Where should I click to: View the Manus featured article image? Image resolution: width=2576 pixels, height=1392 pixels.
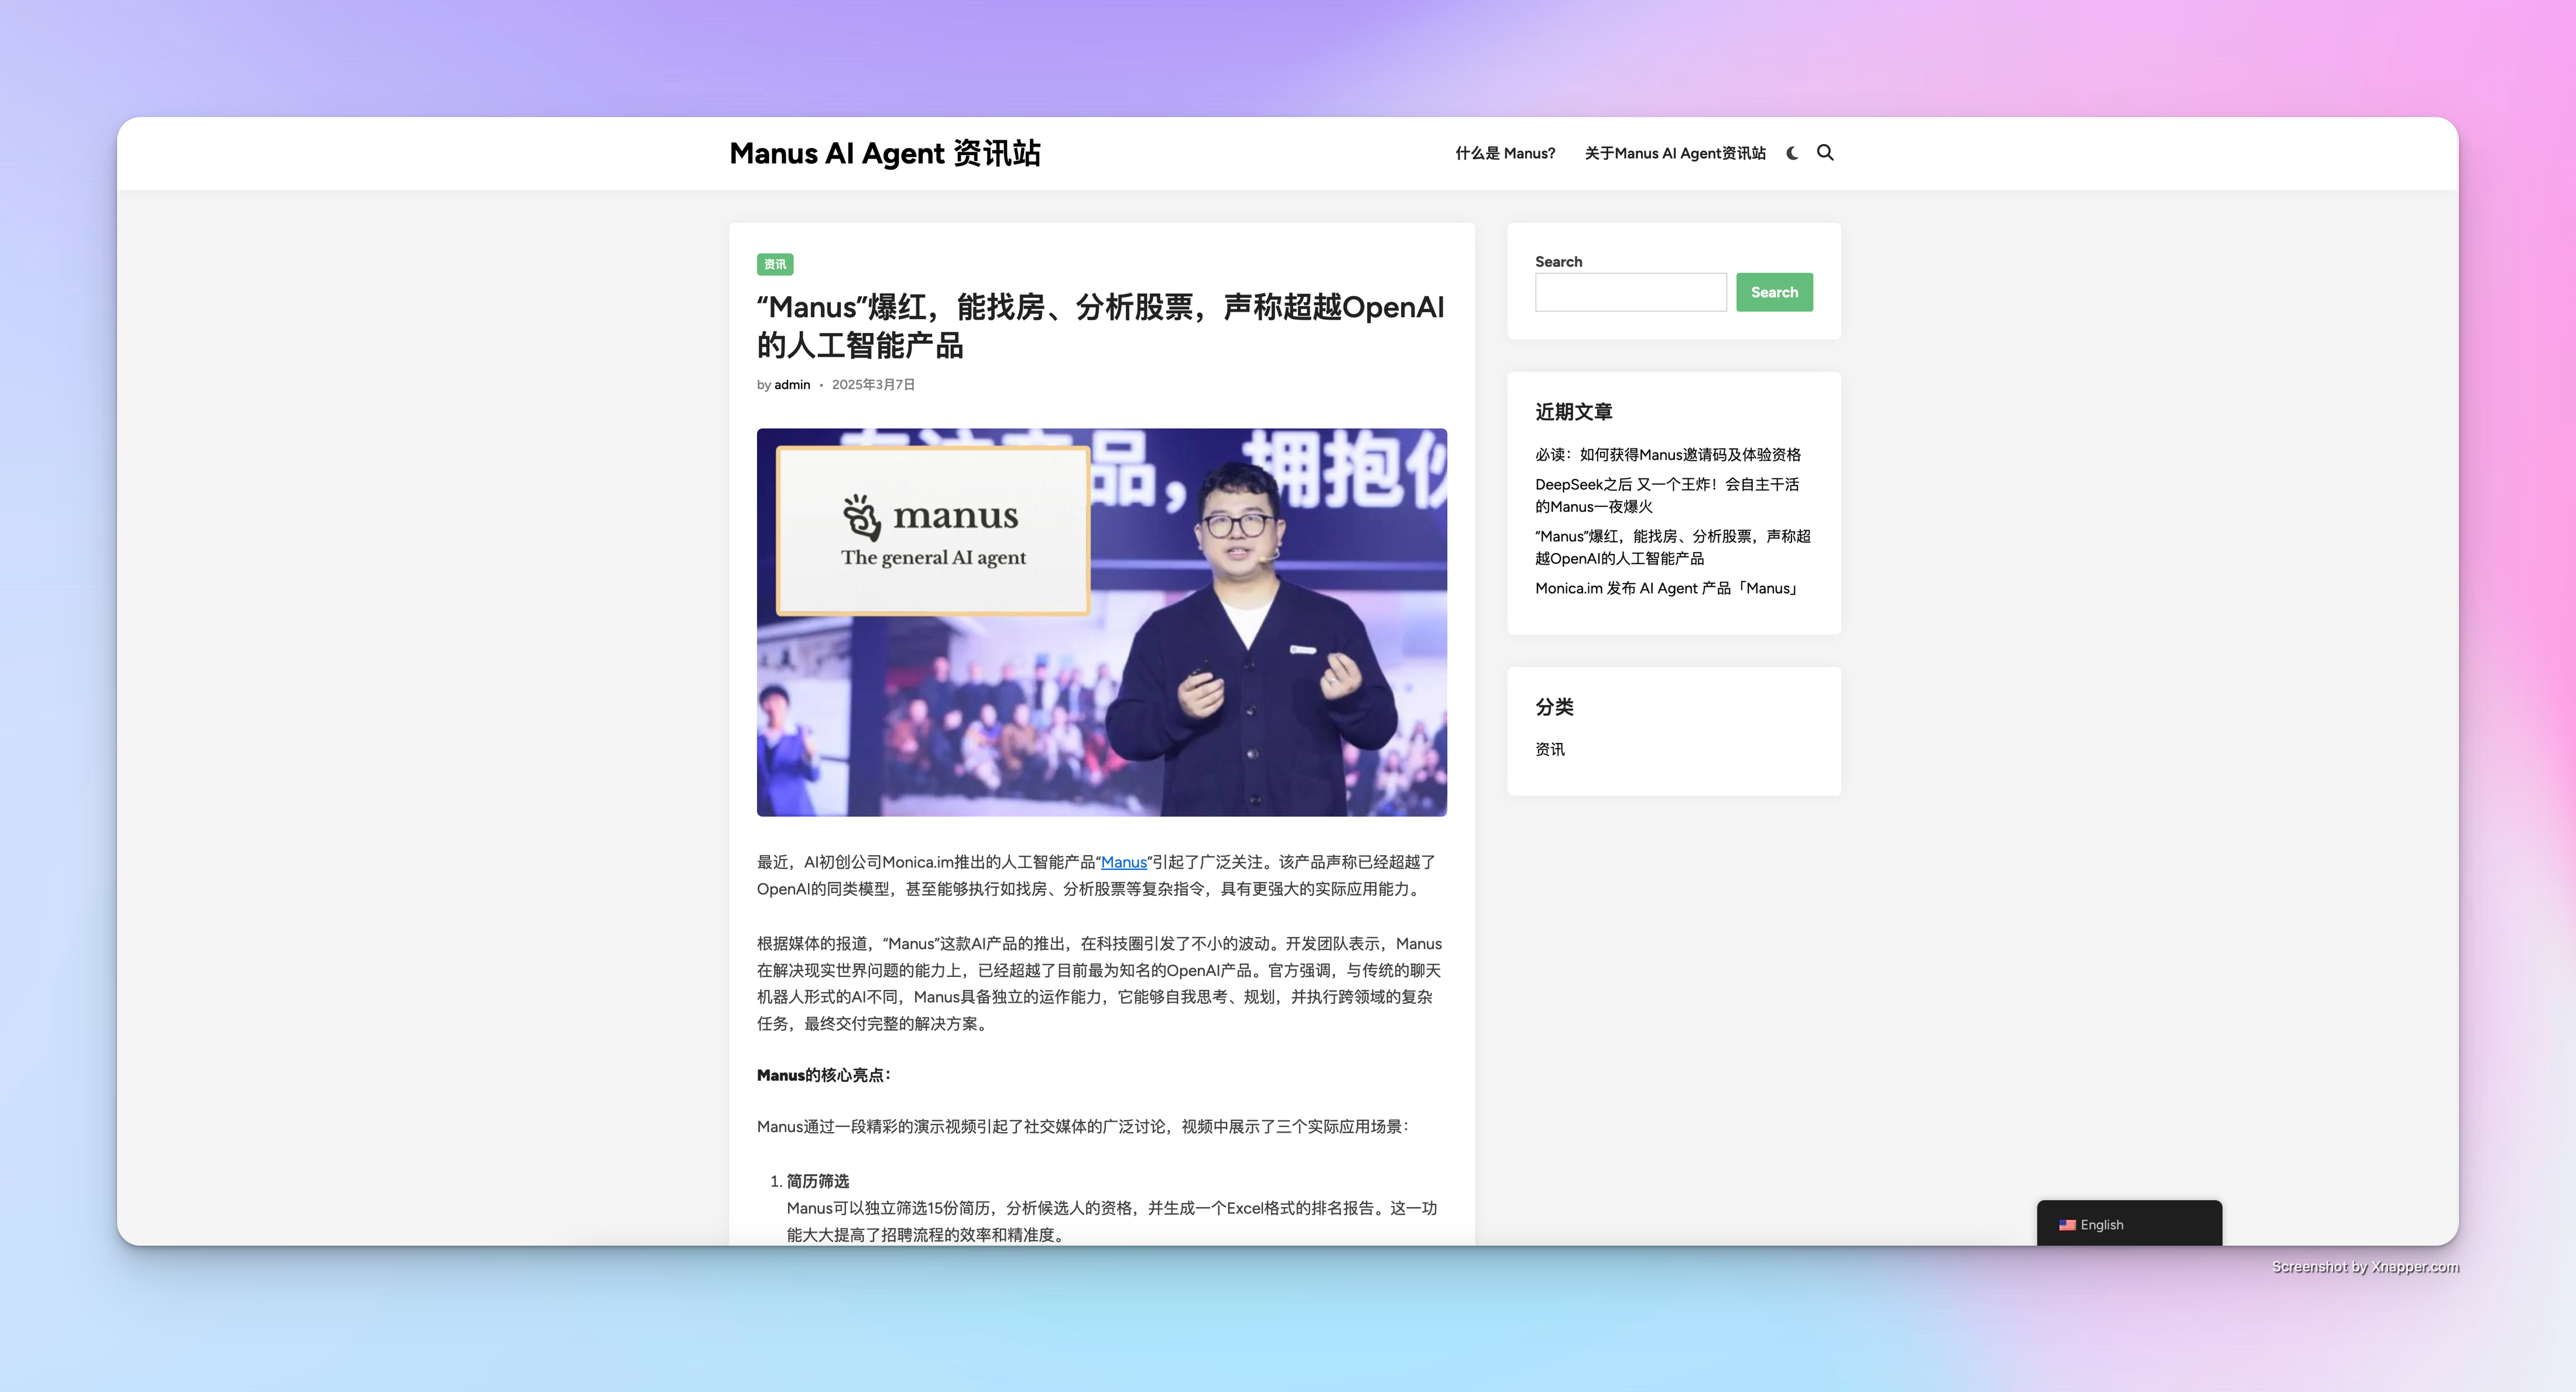[1102, 622]
